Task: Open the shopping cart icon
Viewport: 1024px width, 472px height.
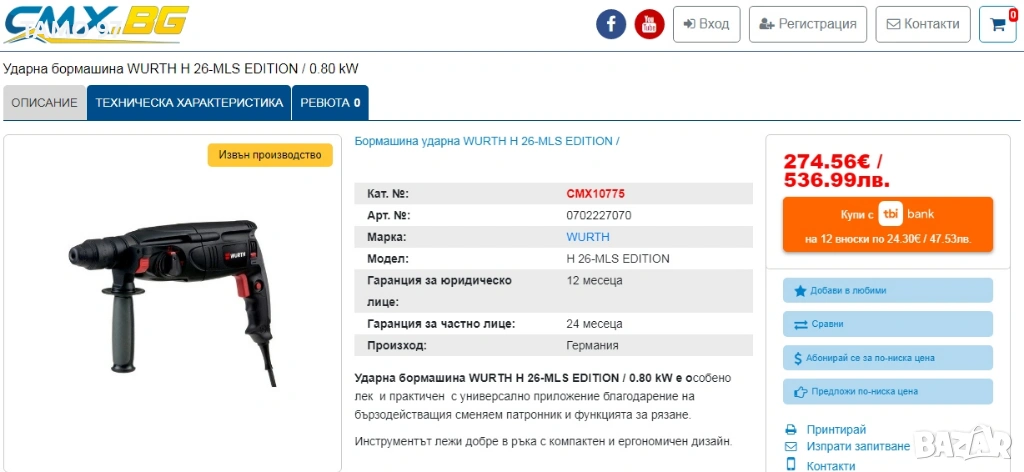Action: pyautogui.click(x=997, y=25)
